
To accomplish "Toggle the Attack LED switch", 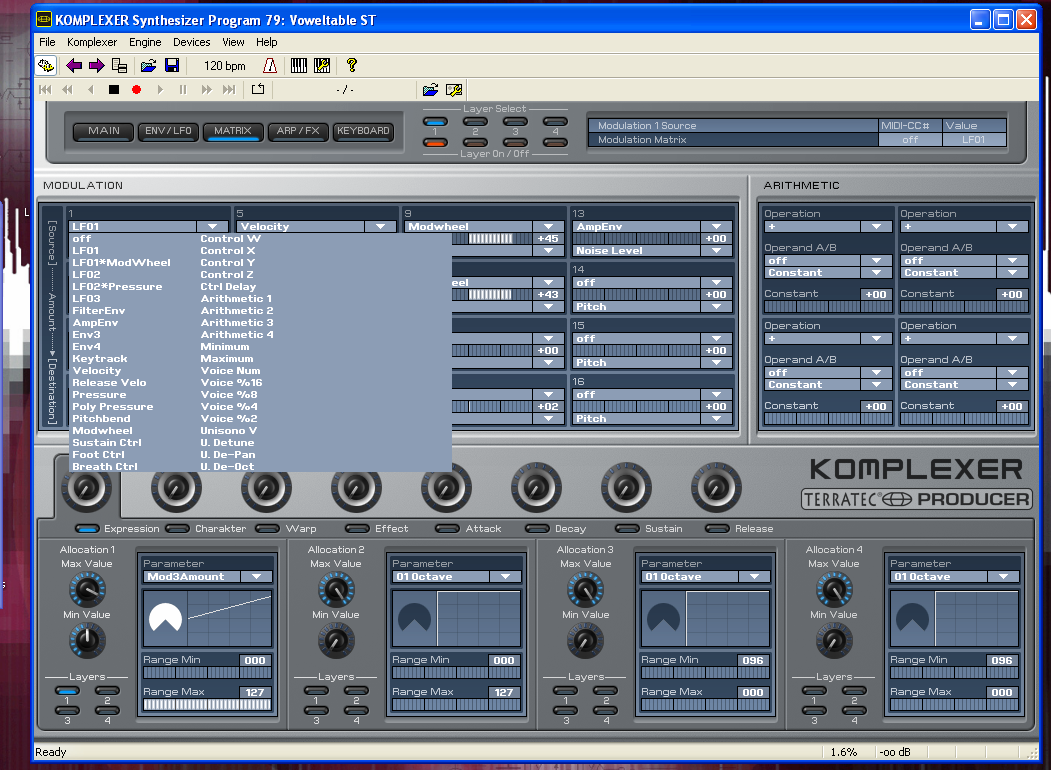I will pos(448,529).
